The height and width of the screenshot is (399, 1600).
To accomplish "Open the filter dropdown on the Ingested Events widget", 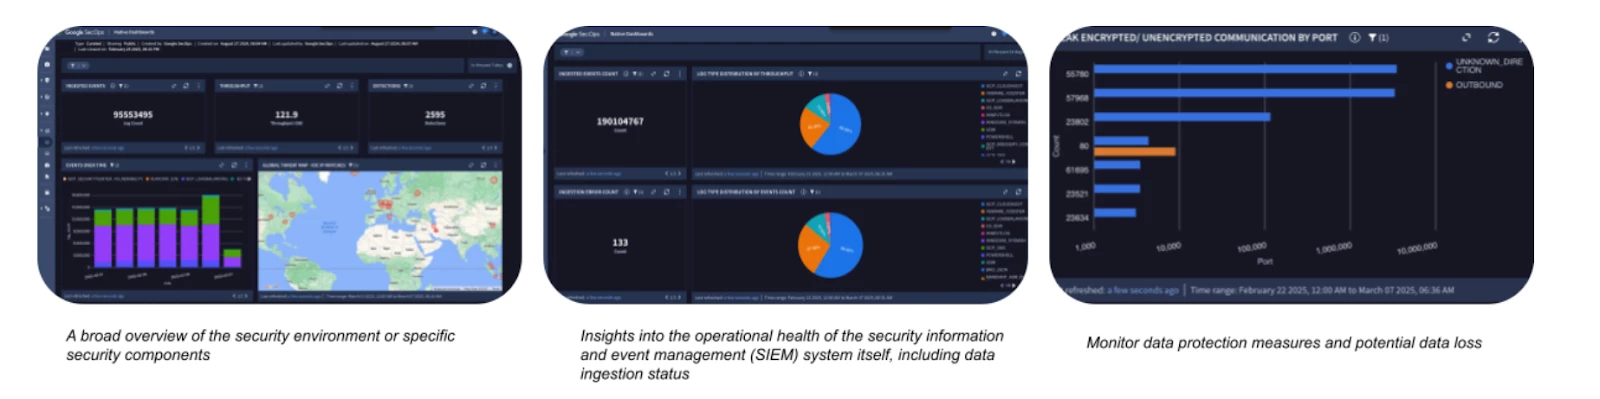I will [121, 86].
